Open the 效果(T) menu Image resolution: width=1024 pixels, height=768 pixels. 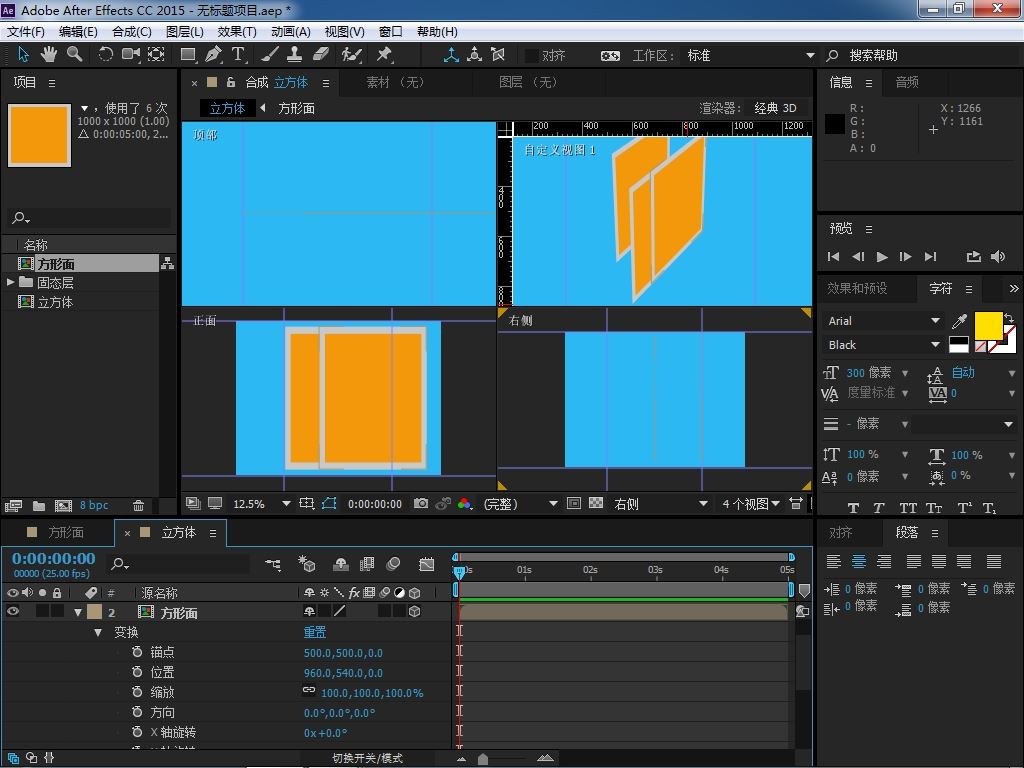pyautogui.click(x=237, y=31)
